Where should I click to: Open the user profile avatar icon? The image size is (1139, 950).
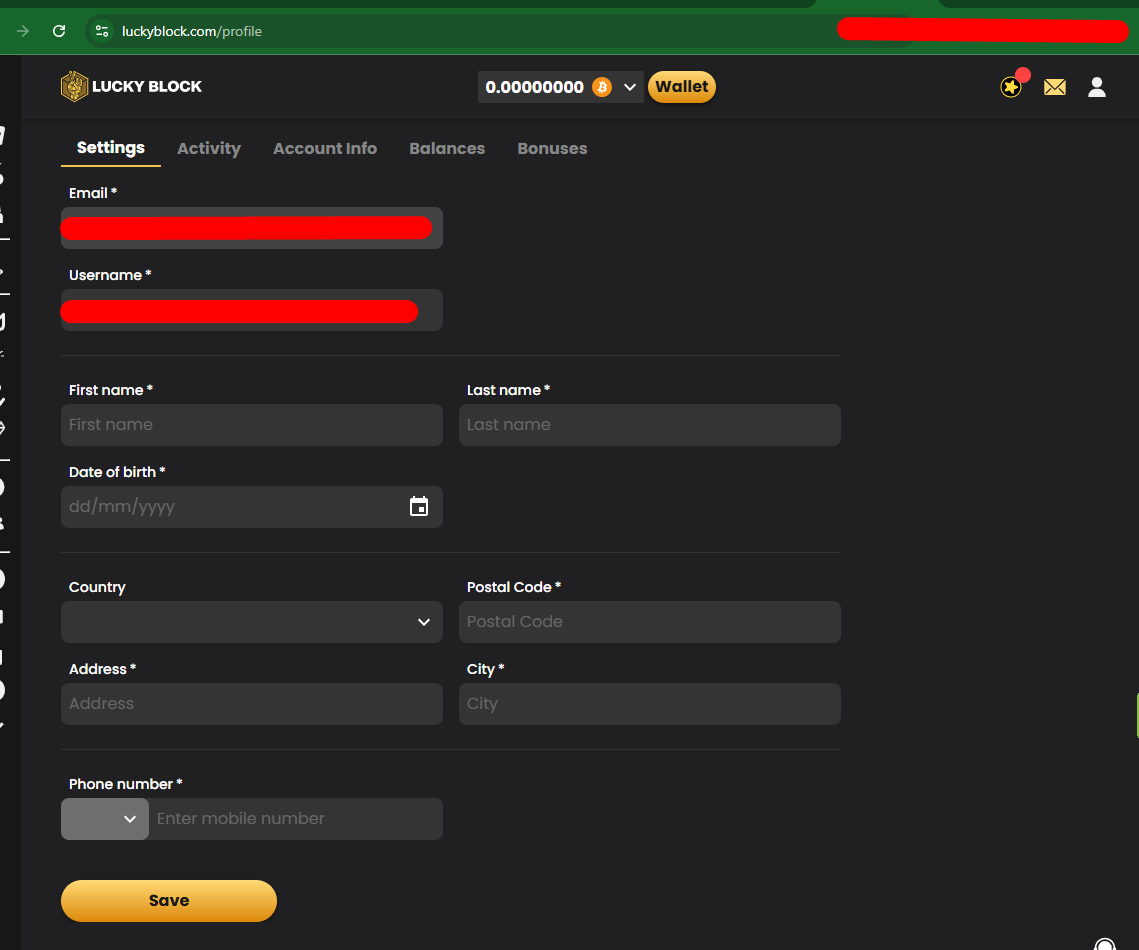tap(1096, 88)
